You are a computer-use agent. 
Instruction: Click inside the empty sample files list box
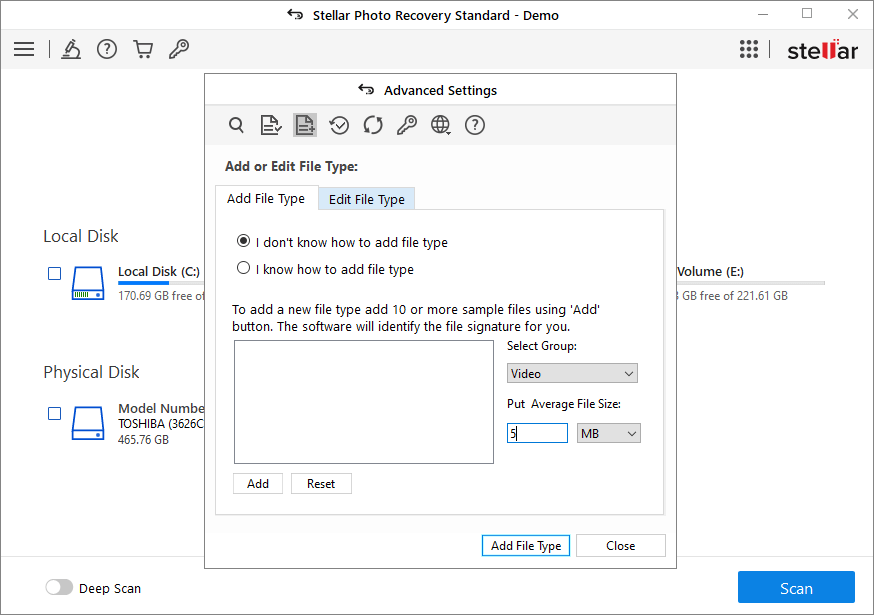[x=364, y=402]
